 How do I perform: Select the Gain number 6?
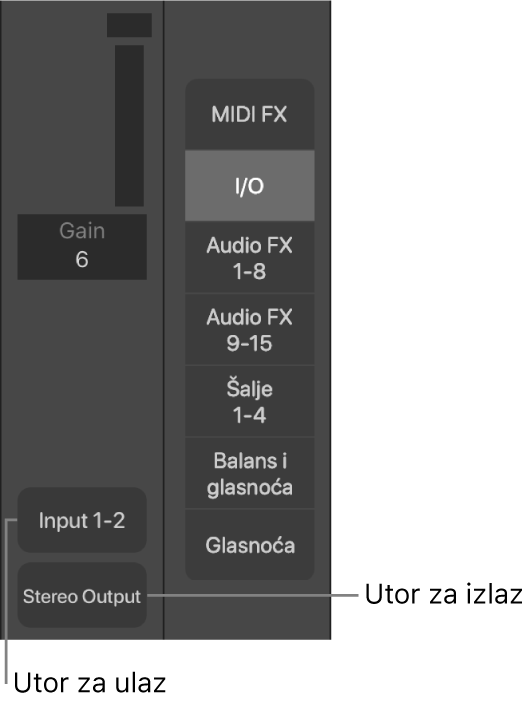(x=82, y=259)
